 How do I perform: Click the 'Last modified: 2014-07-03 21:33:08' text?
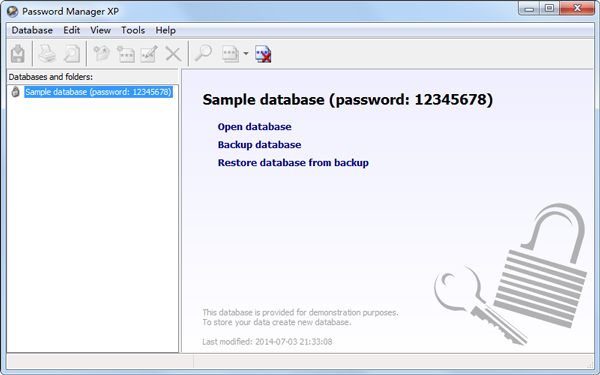(x=267, y=342)
